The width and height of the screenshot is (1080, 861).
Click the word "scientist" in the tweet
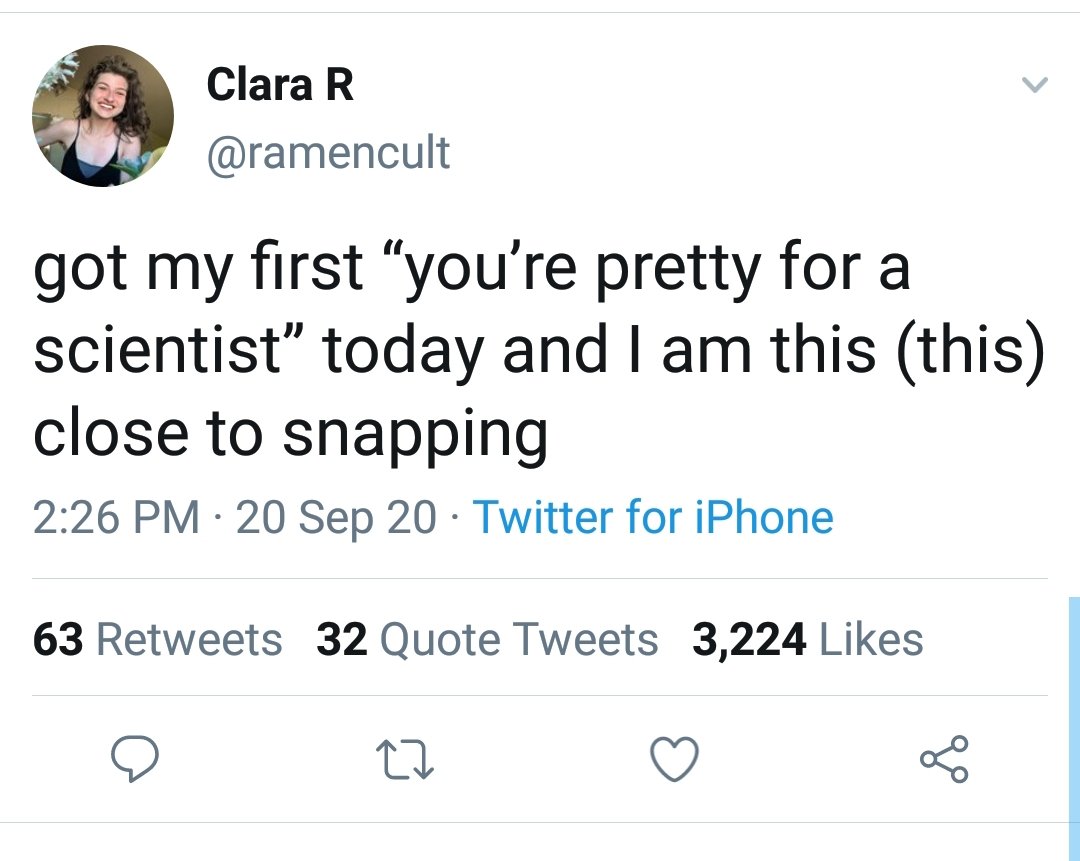[x=167, y=352]
